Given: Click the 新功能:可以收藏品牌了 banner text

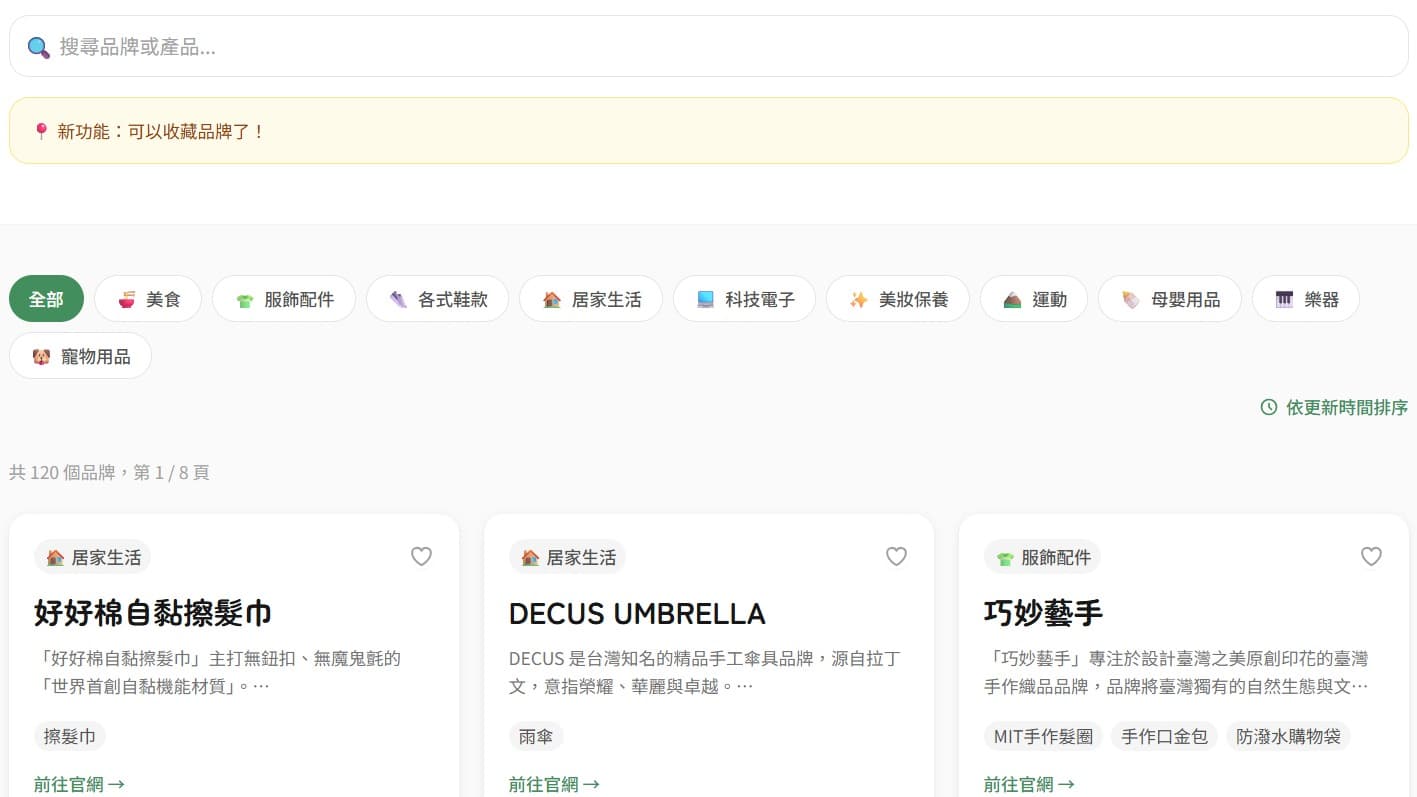Looking at the screenshot, I should pos(160,131).
